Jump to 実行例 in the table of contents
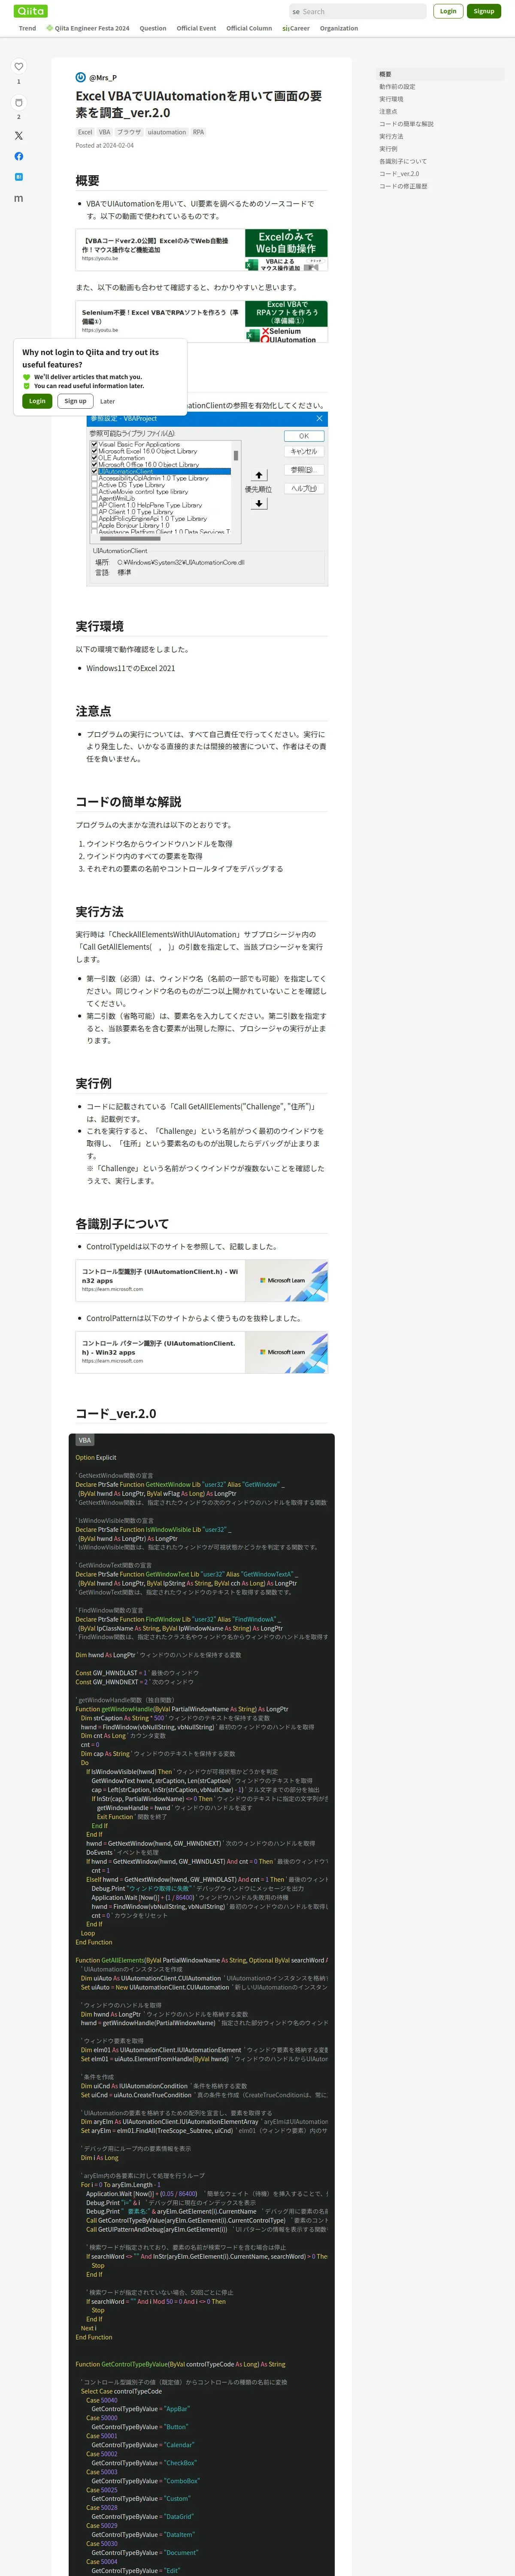This screenshot has height=2576, width=515. [388, 149]
